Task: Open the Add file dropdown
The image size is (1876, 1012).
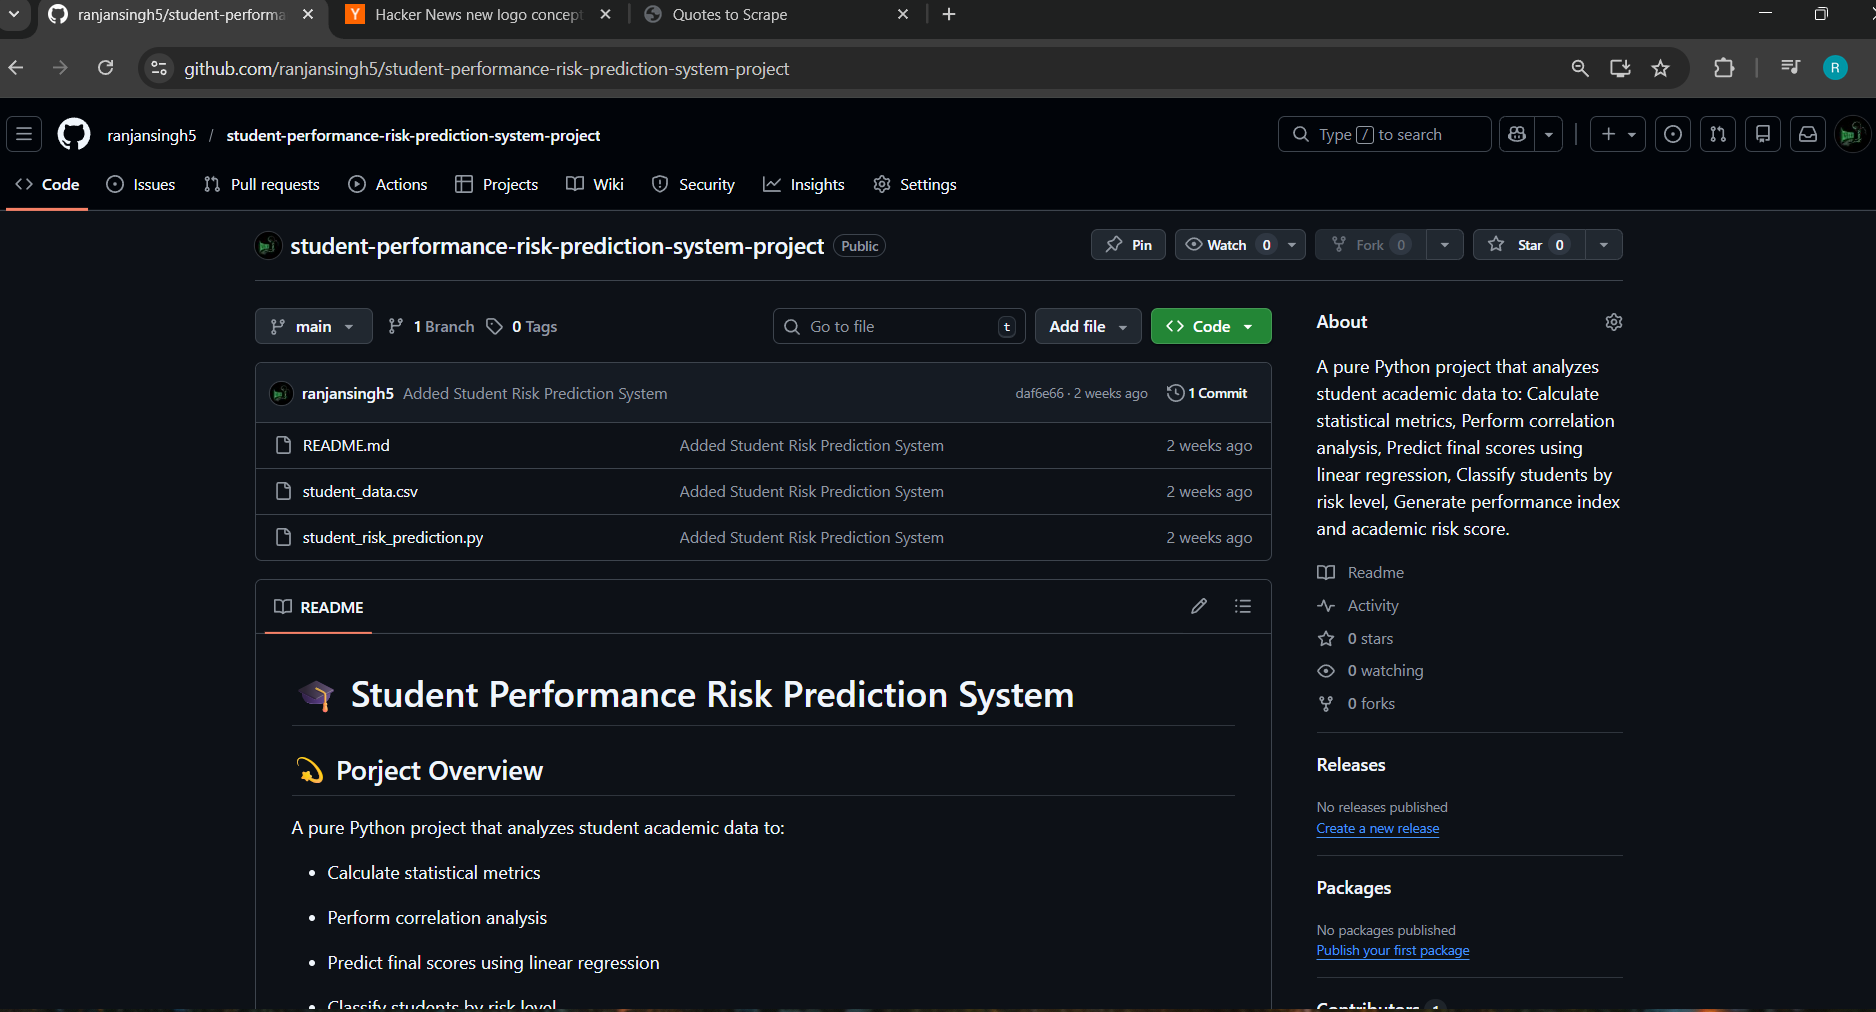Action: click(1087, 326)
